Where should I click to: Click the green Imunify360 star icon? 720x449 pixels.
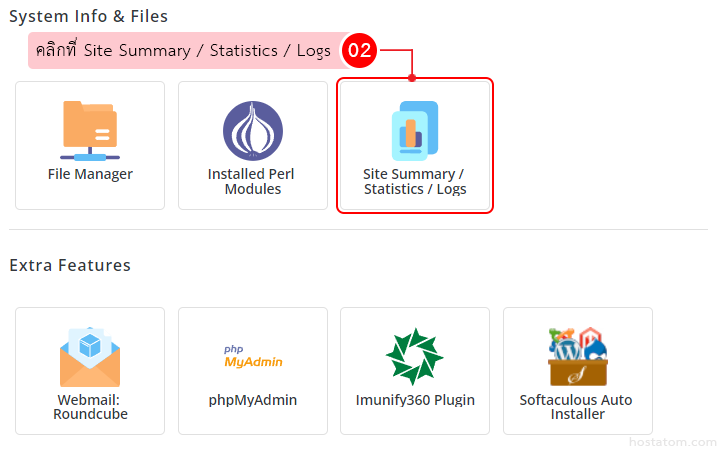coord(414,357)
